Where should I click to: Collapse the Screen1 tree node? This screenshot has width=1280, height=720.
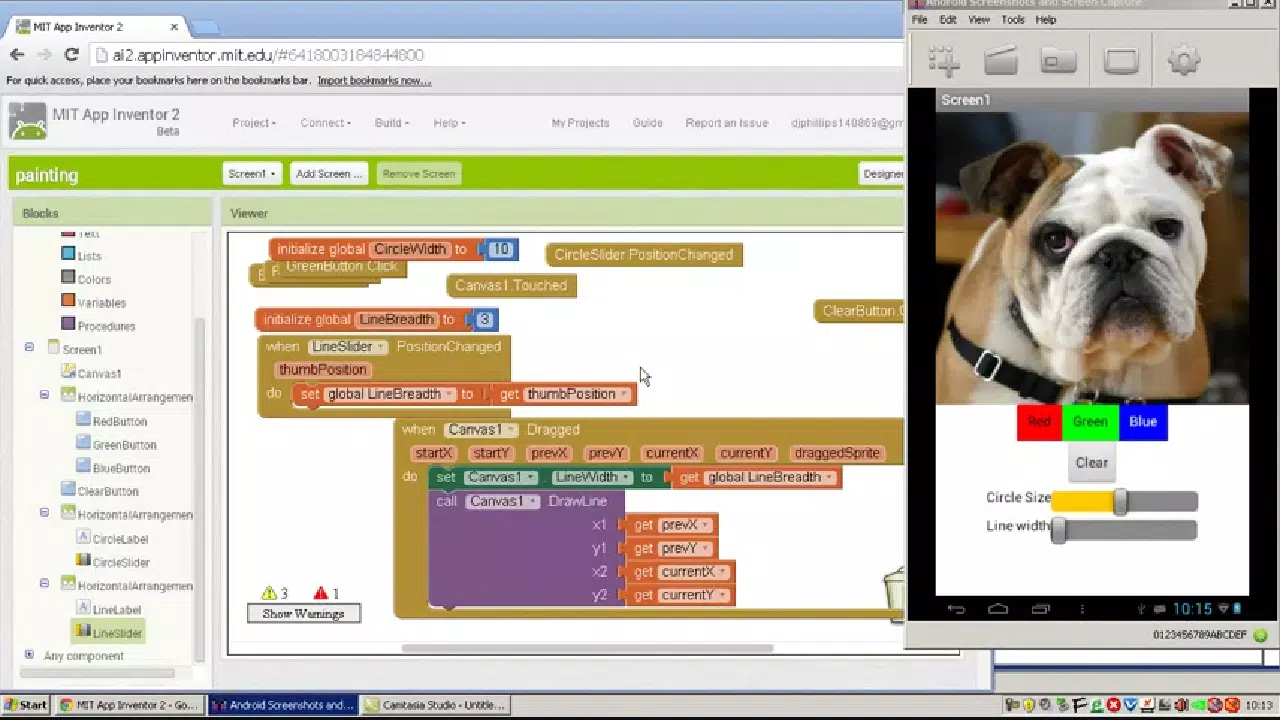click(x=29, y=347)
